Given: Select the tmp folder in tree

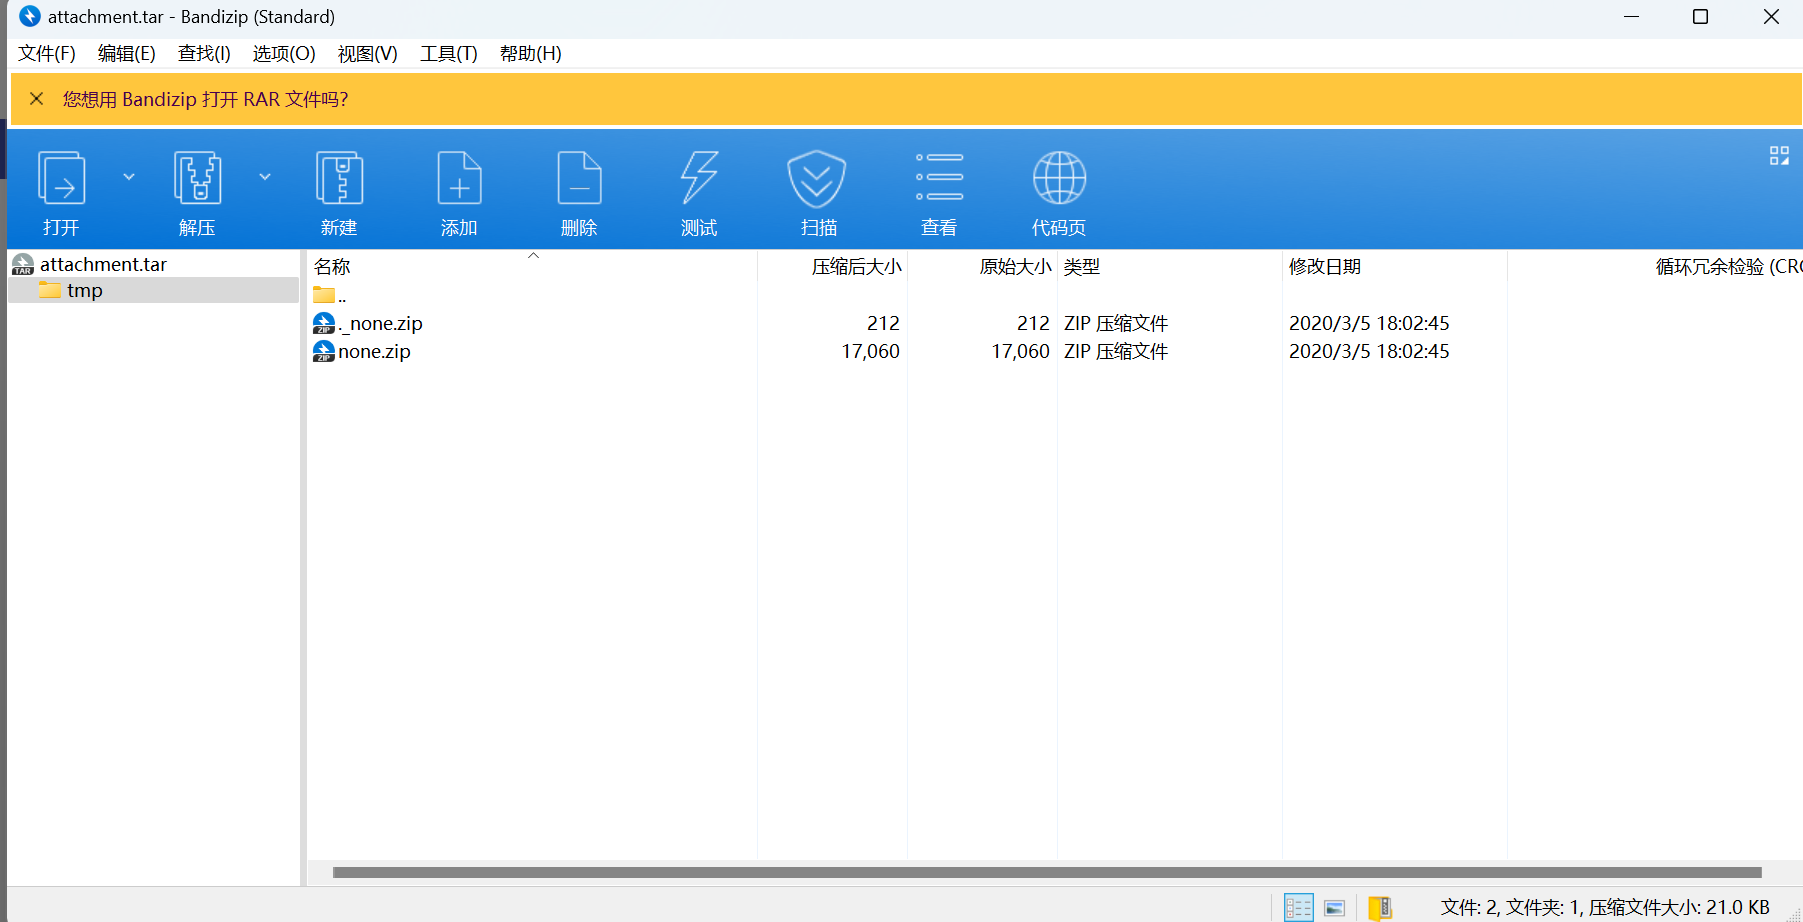Looking at the screenshot, I should pos(153,290).
